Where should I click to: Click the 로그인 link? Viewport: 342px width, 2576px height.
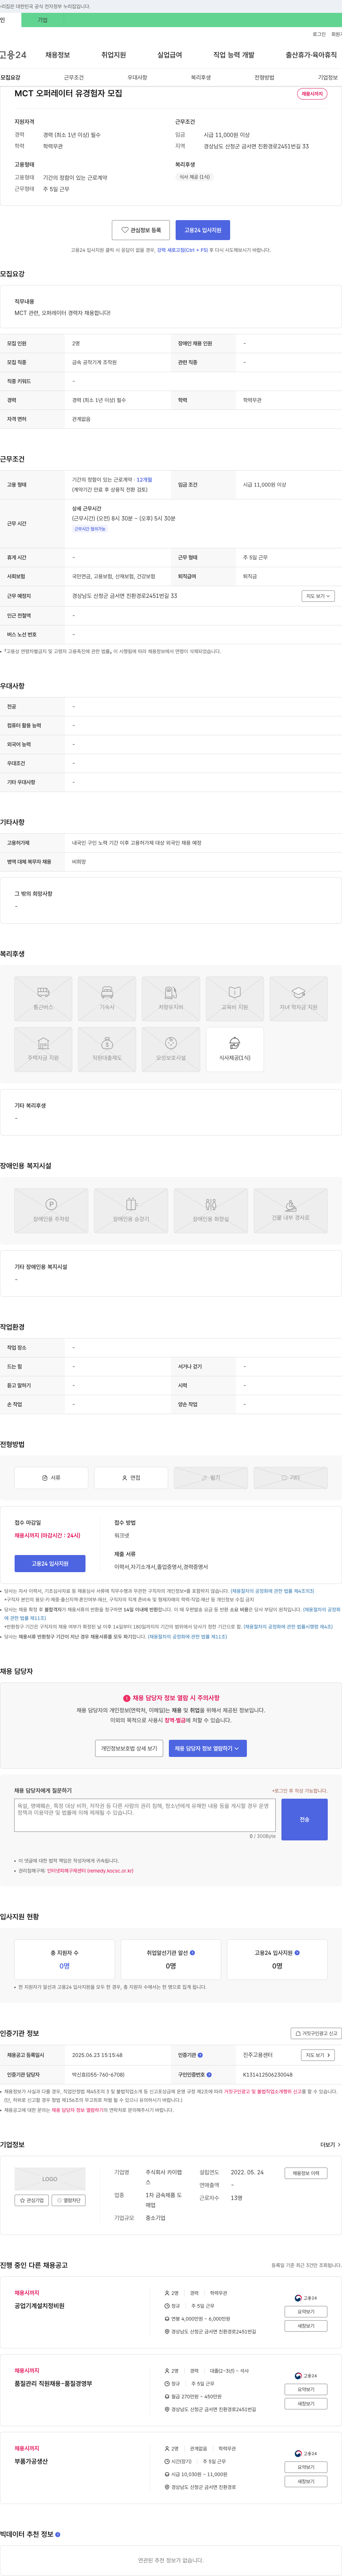319,34
